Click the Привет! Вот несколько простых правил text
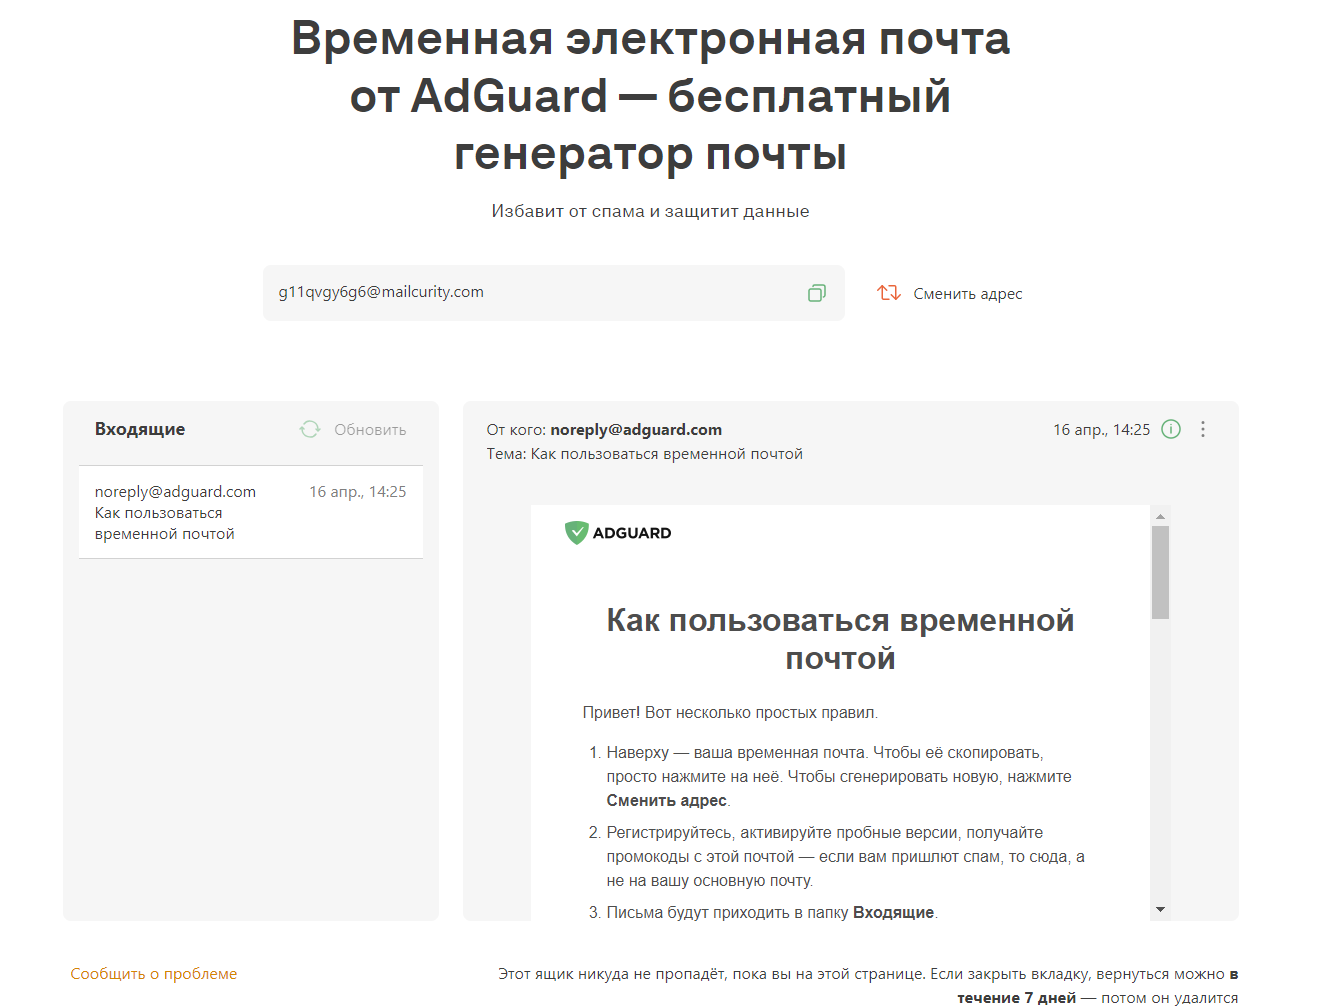The image size is (1323, 1007). pos(730,713)
